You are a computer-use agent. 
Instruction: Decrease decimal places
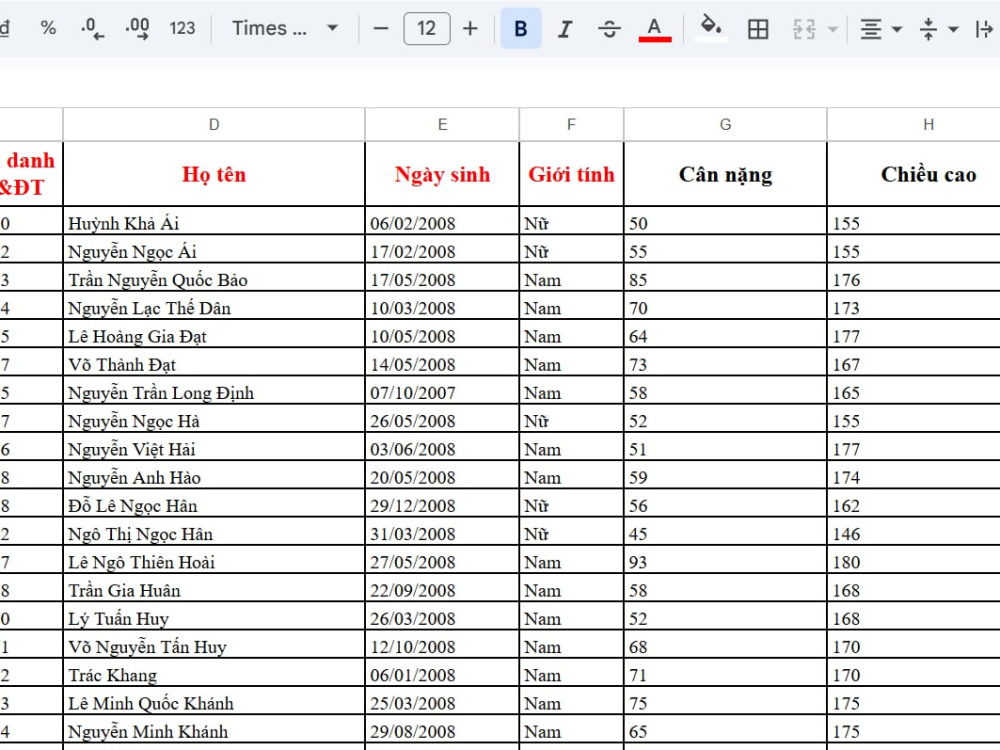93,28
